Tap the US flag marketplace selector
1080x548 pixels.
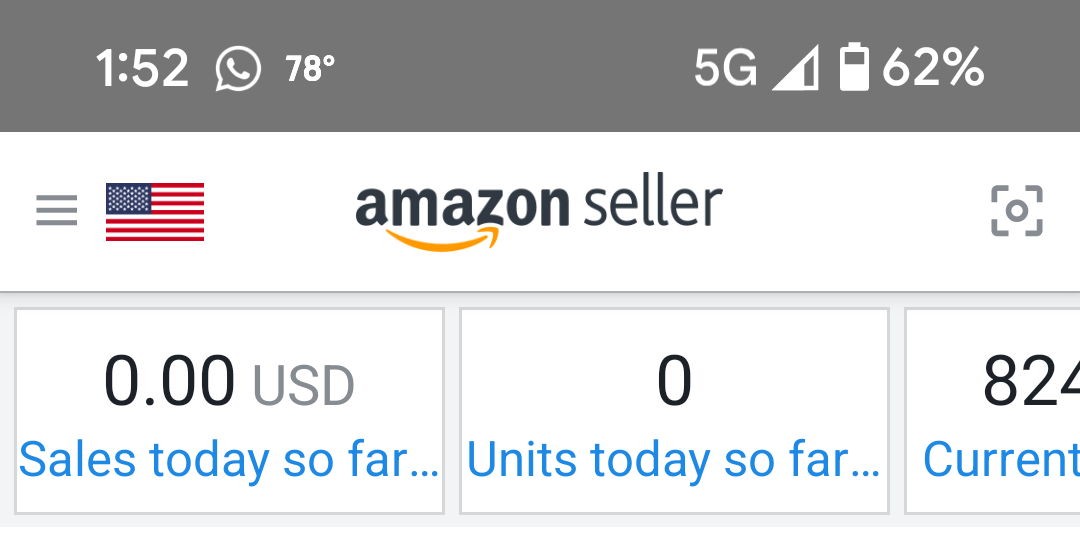pos(155,212)
